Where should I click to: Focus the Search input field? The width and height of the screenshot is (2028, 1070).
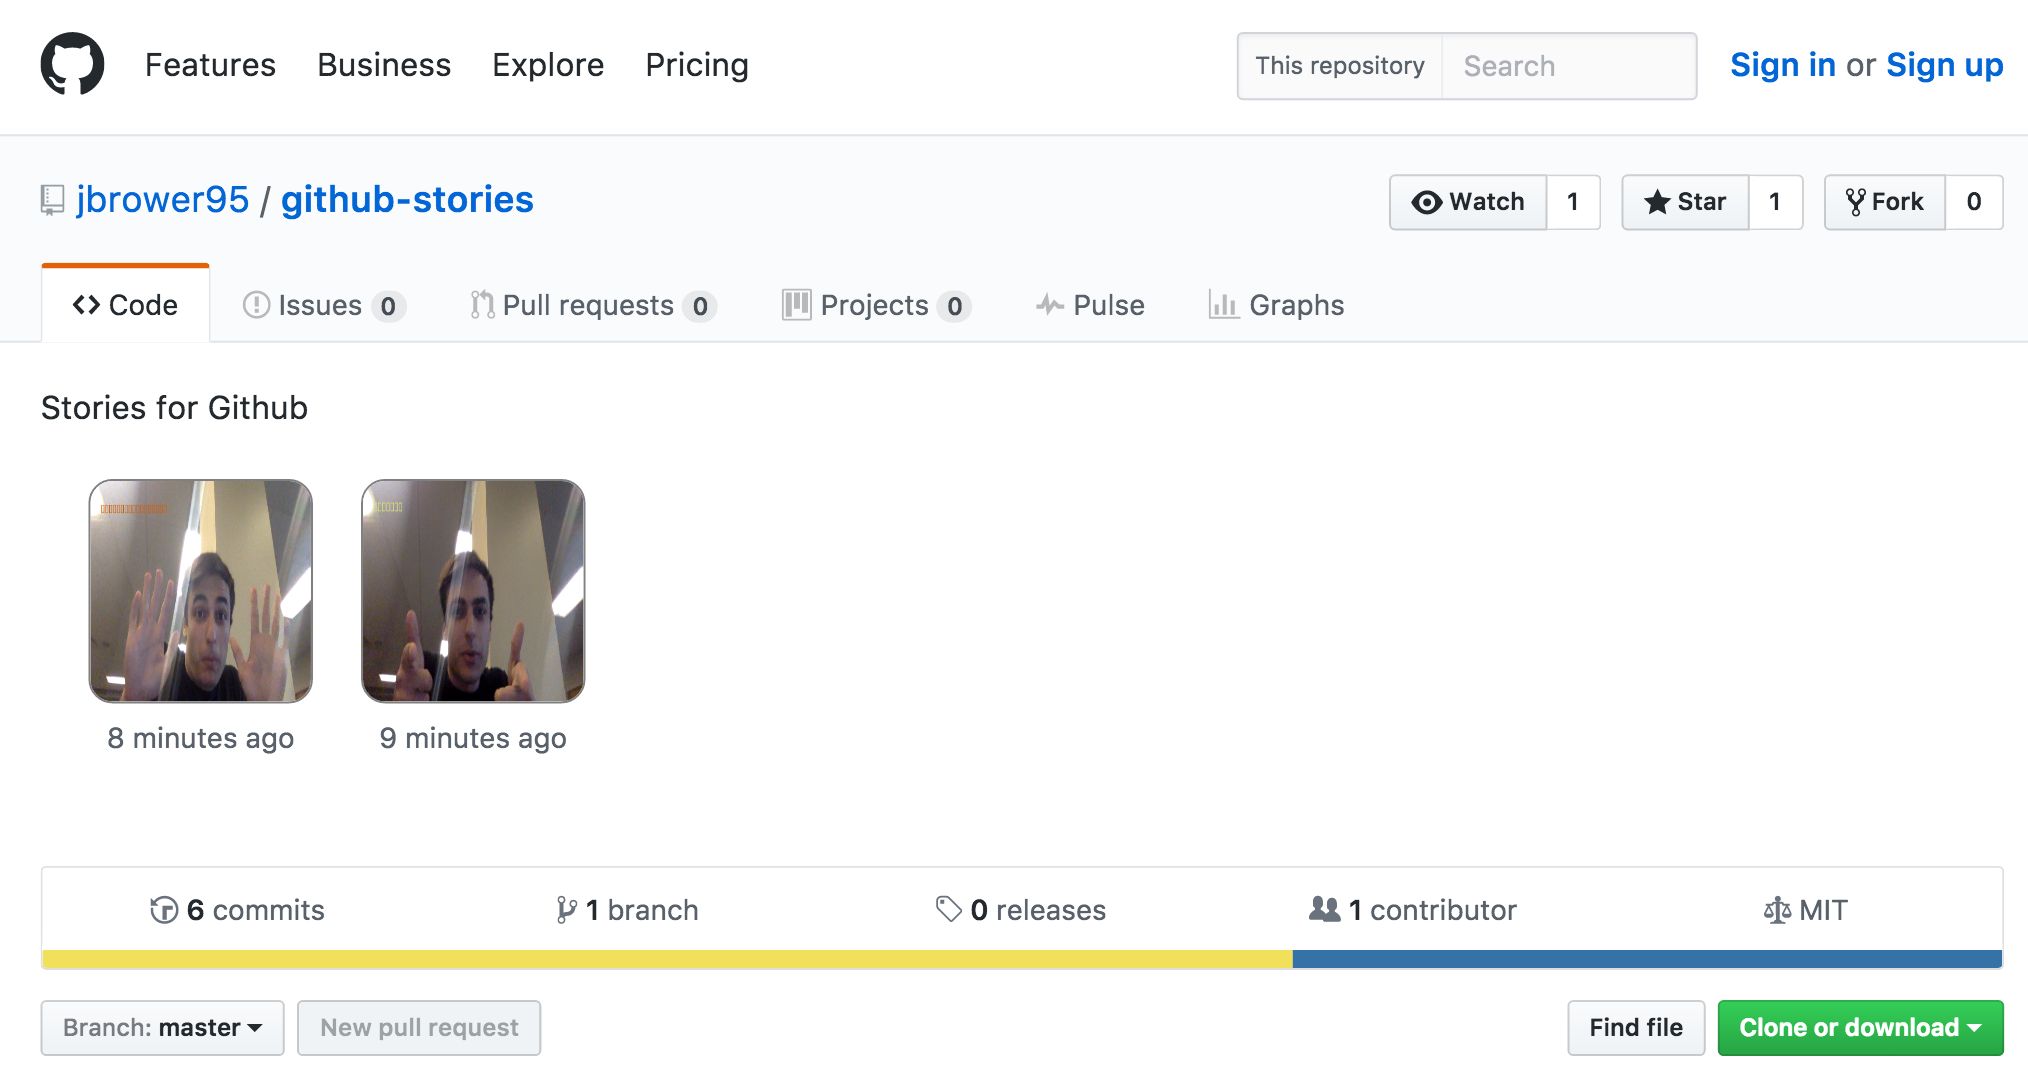(1569, 66)
